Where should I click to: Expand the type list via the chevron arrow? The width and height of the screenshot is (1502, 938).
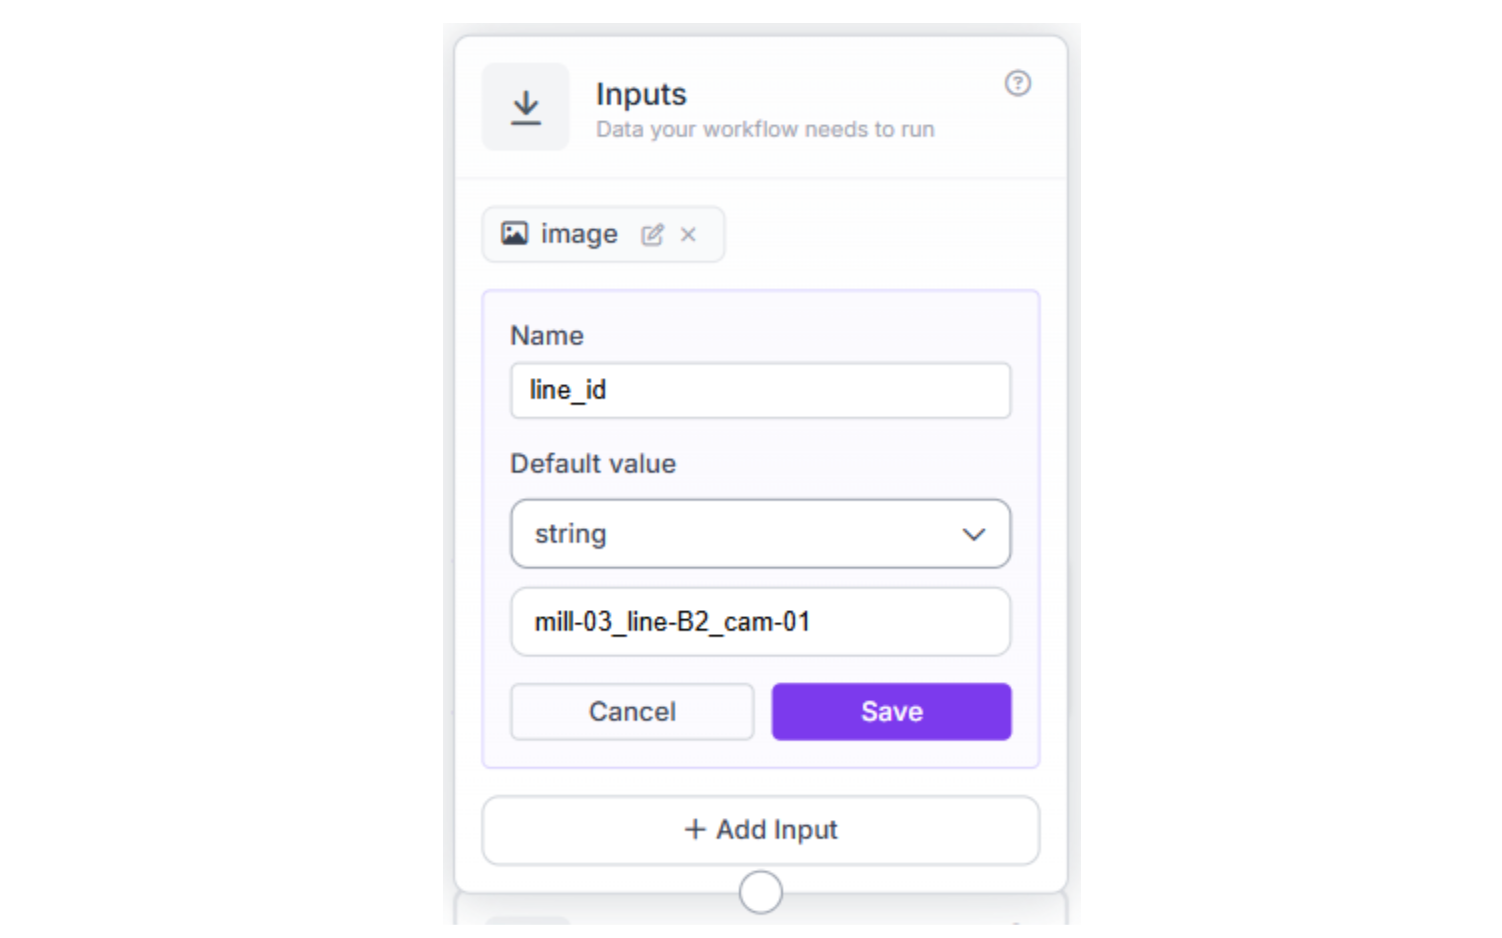pyautogui.click(x=973, y=534)
